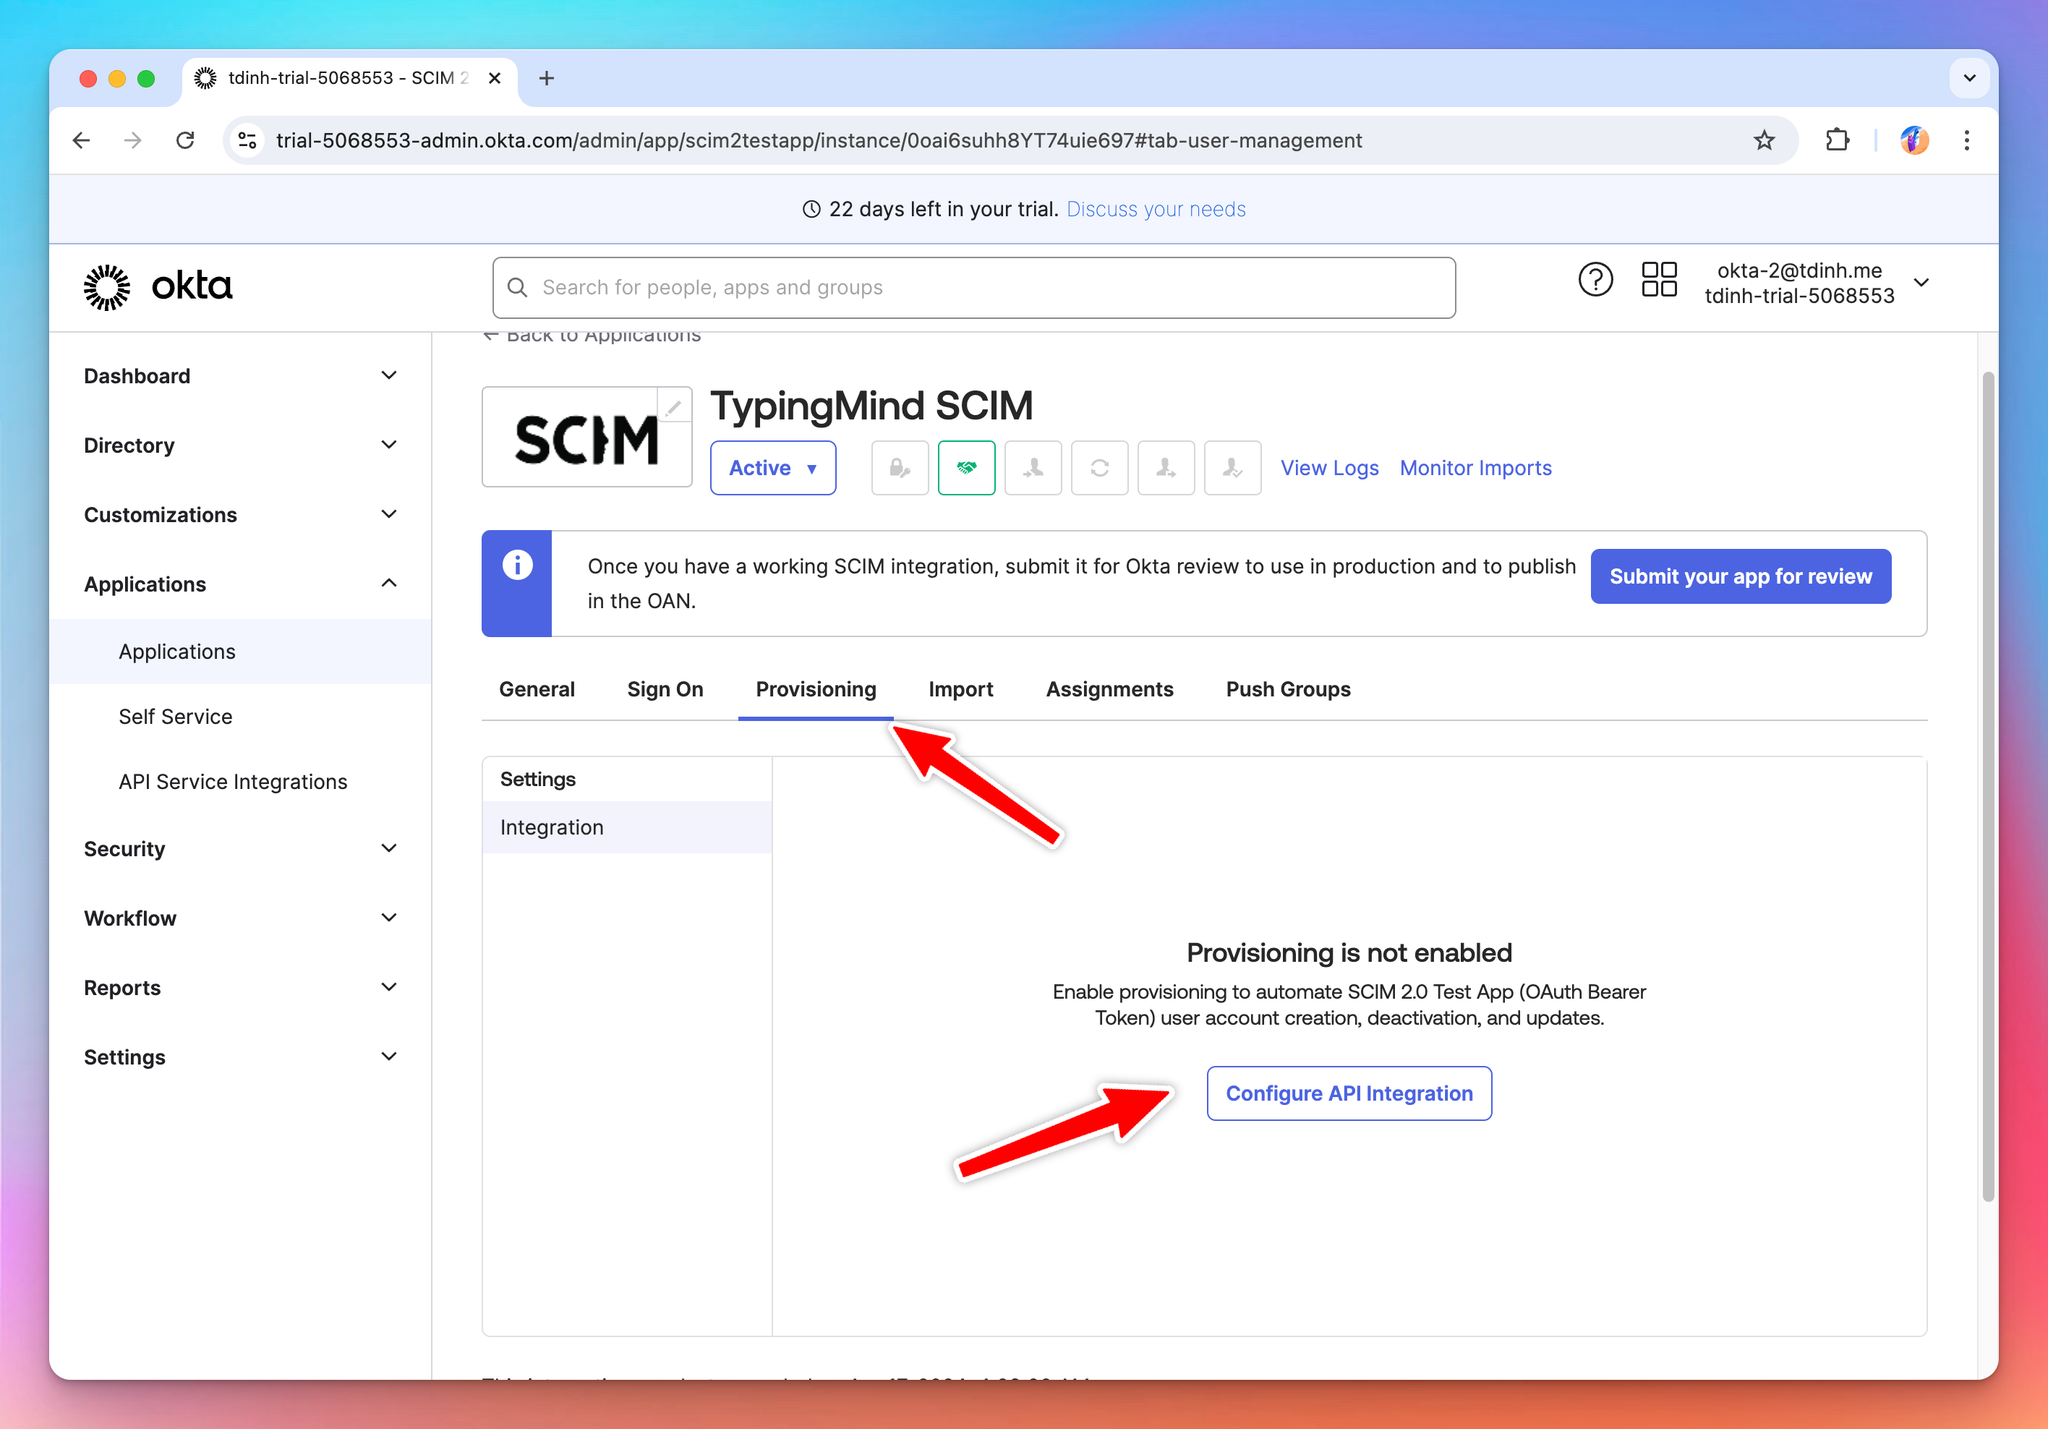This screenshot has width=2048, height=1429.
Task: Open the View Logs link
Action: 1329,468
